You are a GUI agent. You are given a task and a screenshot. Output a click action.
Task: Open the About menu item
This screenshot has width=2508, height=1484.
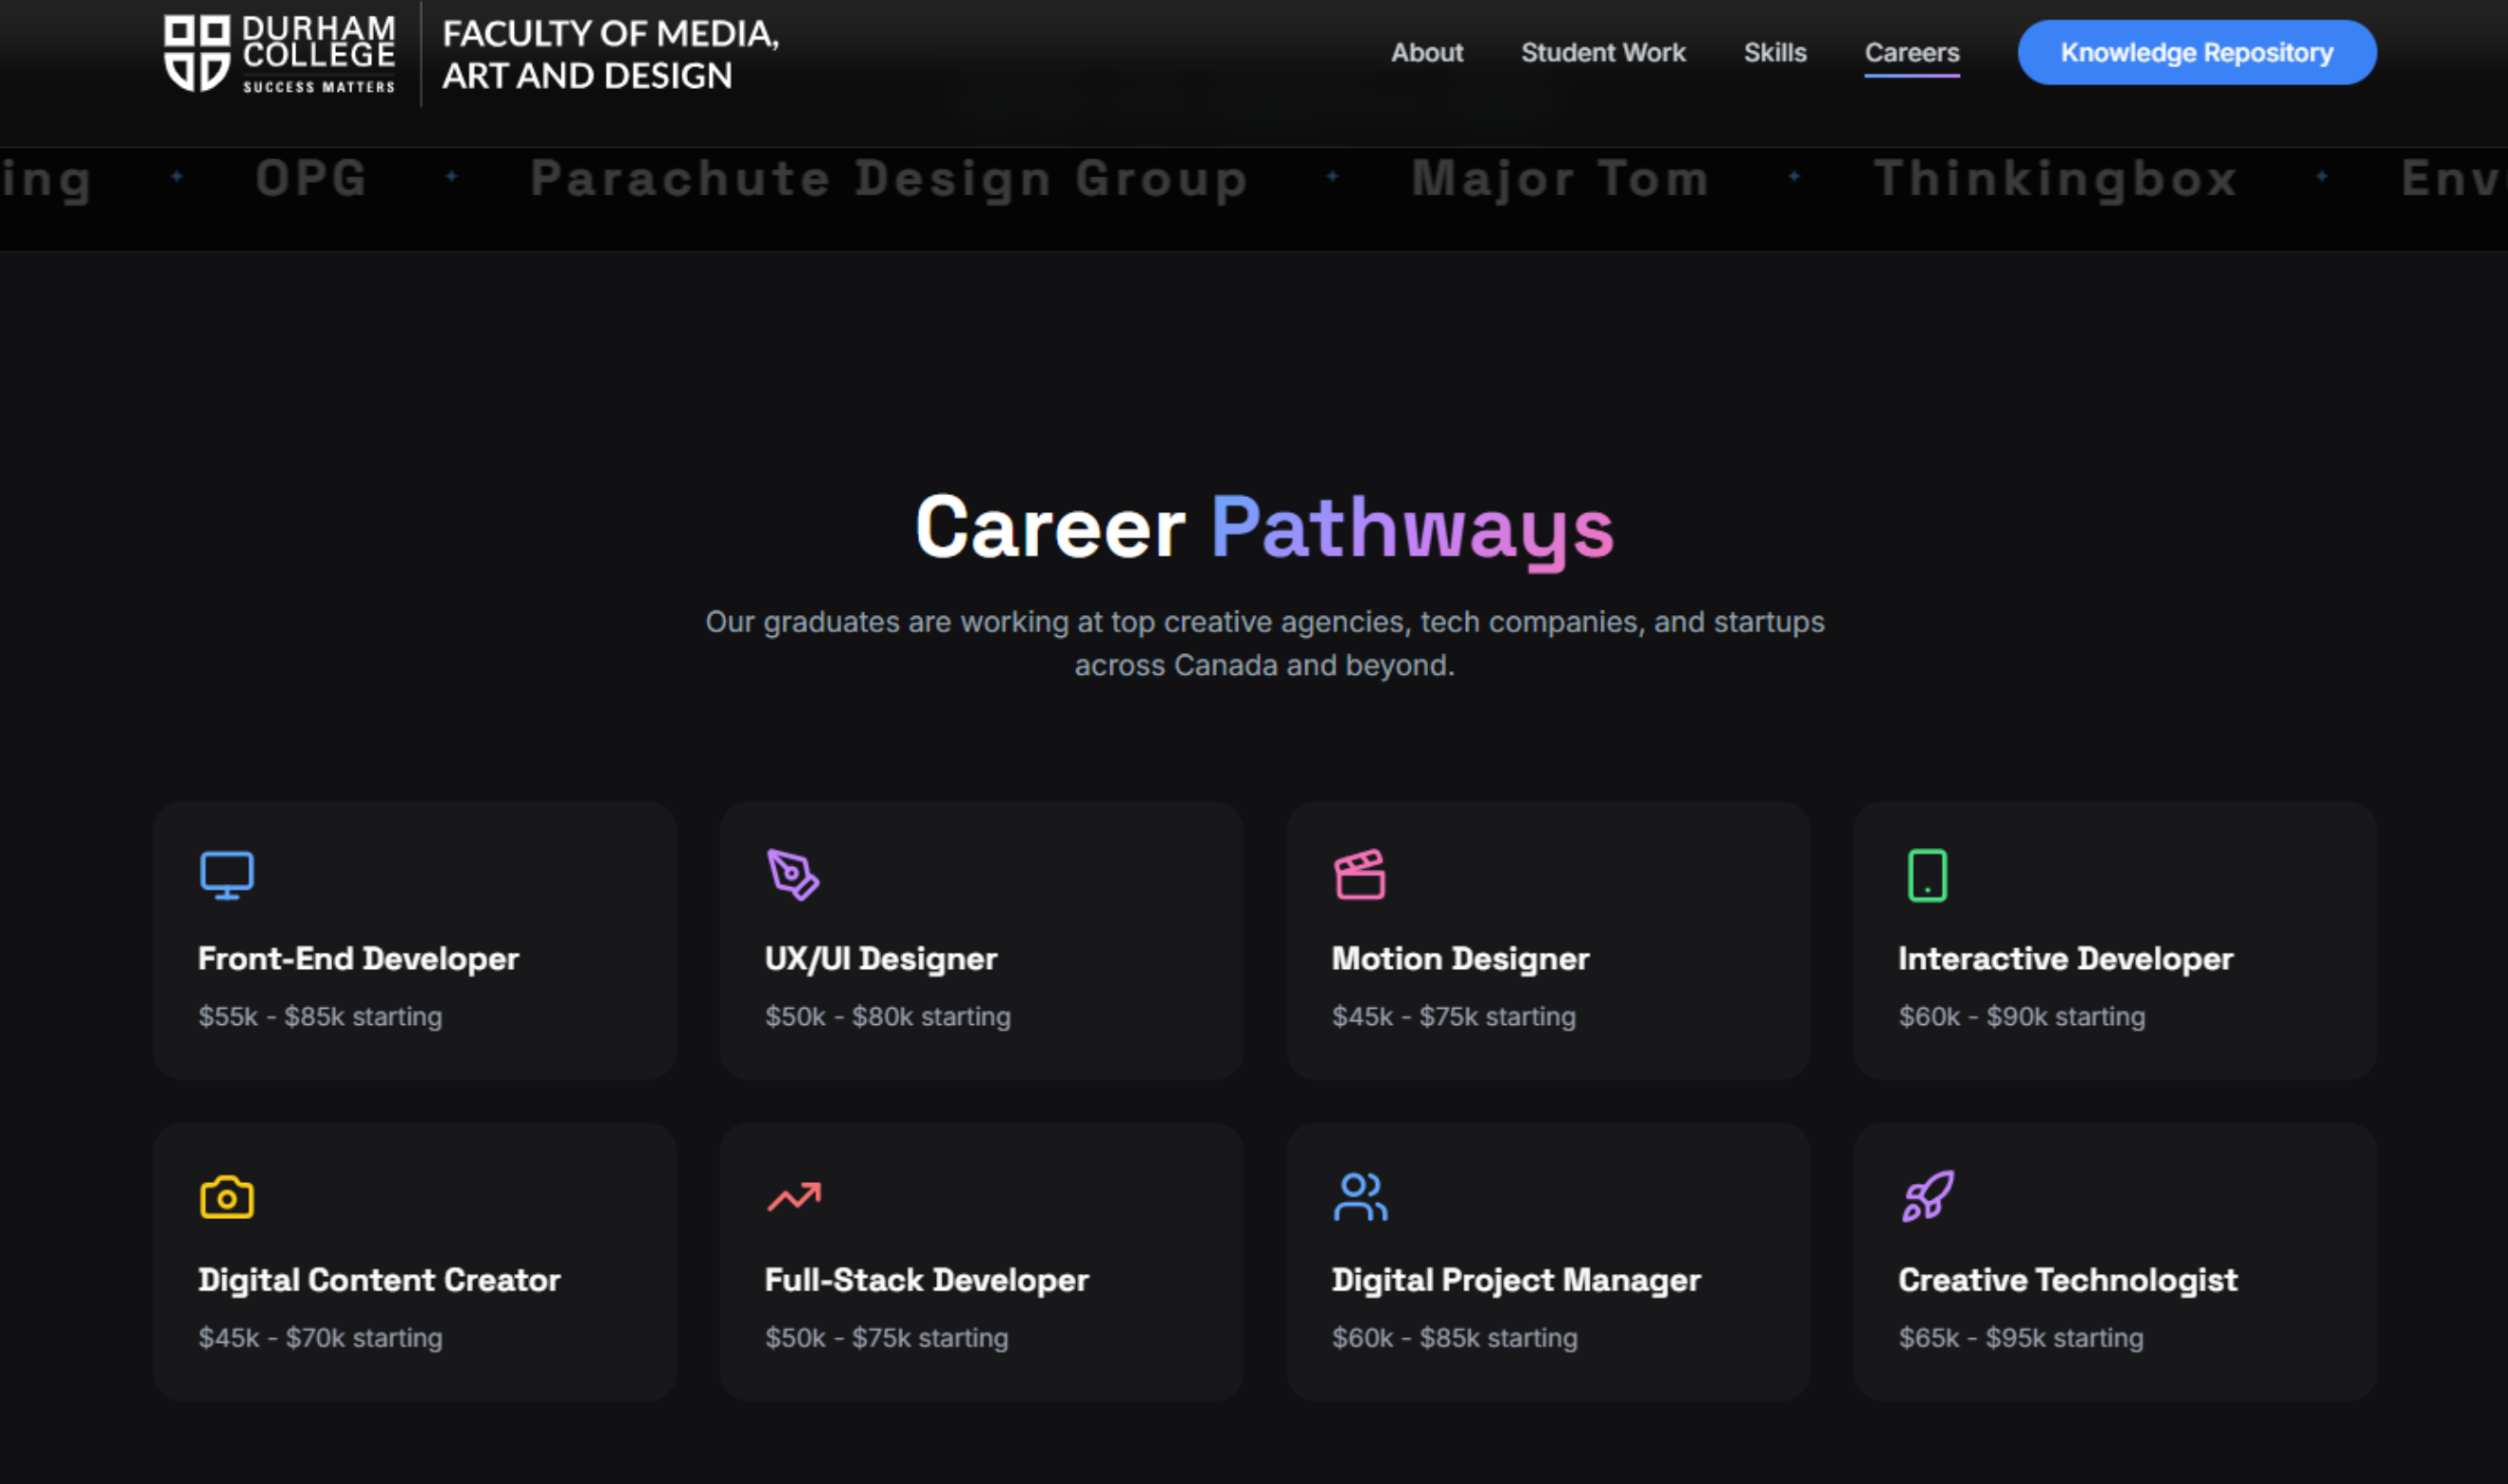pyautogui.click(x=1427, y=52)
